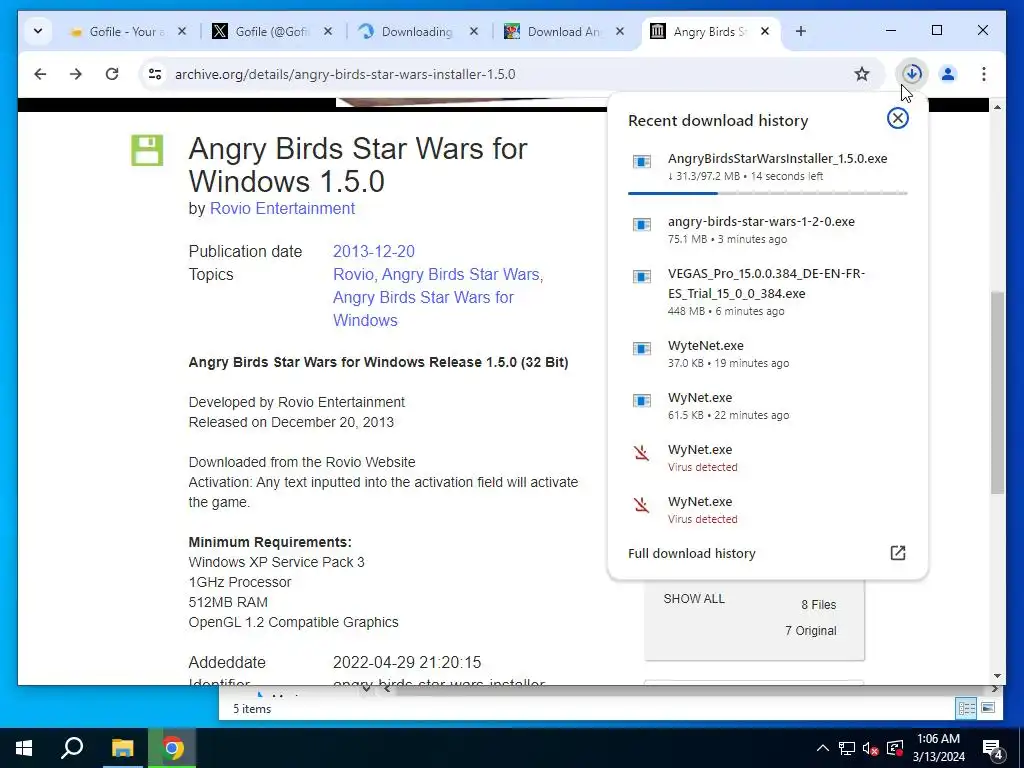1024x768 pixels.
Task: Open the Angry Birds Star Wars for Windows topic
Action: point(423,309)
